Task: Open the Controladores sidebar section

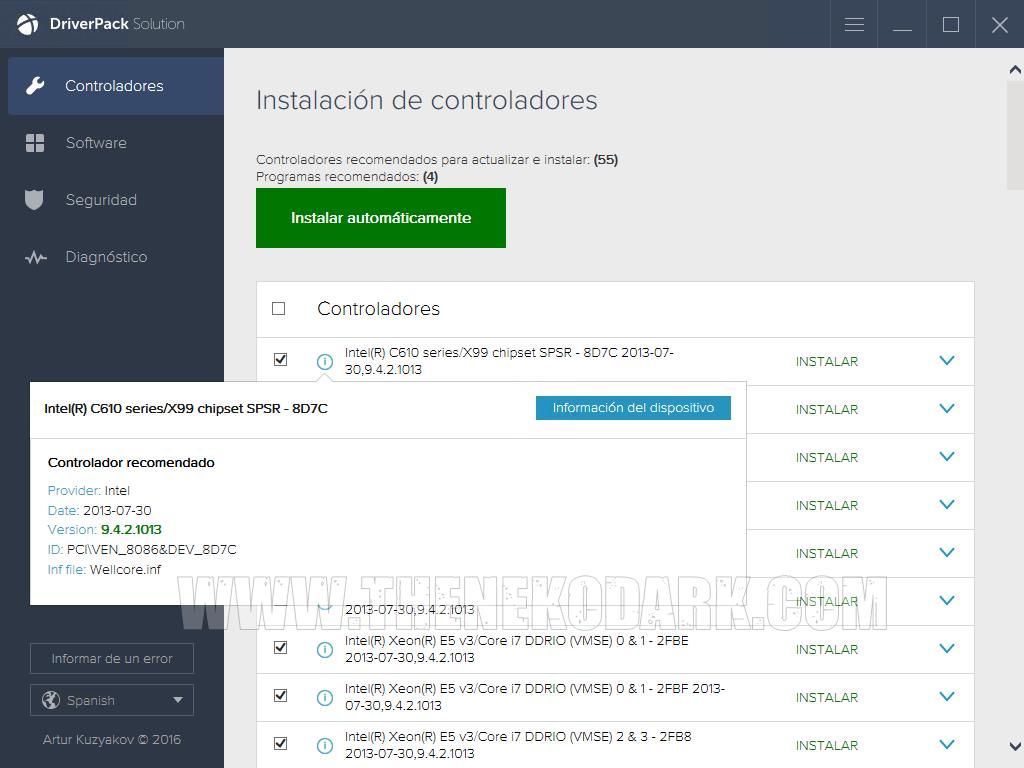Action: coord(116,86)
